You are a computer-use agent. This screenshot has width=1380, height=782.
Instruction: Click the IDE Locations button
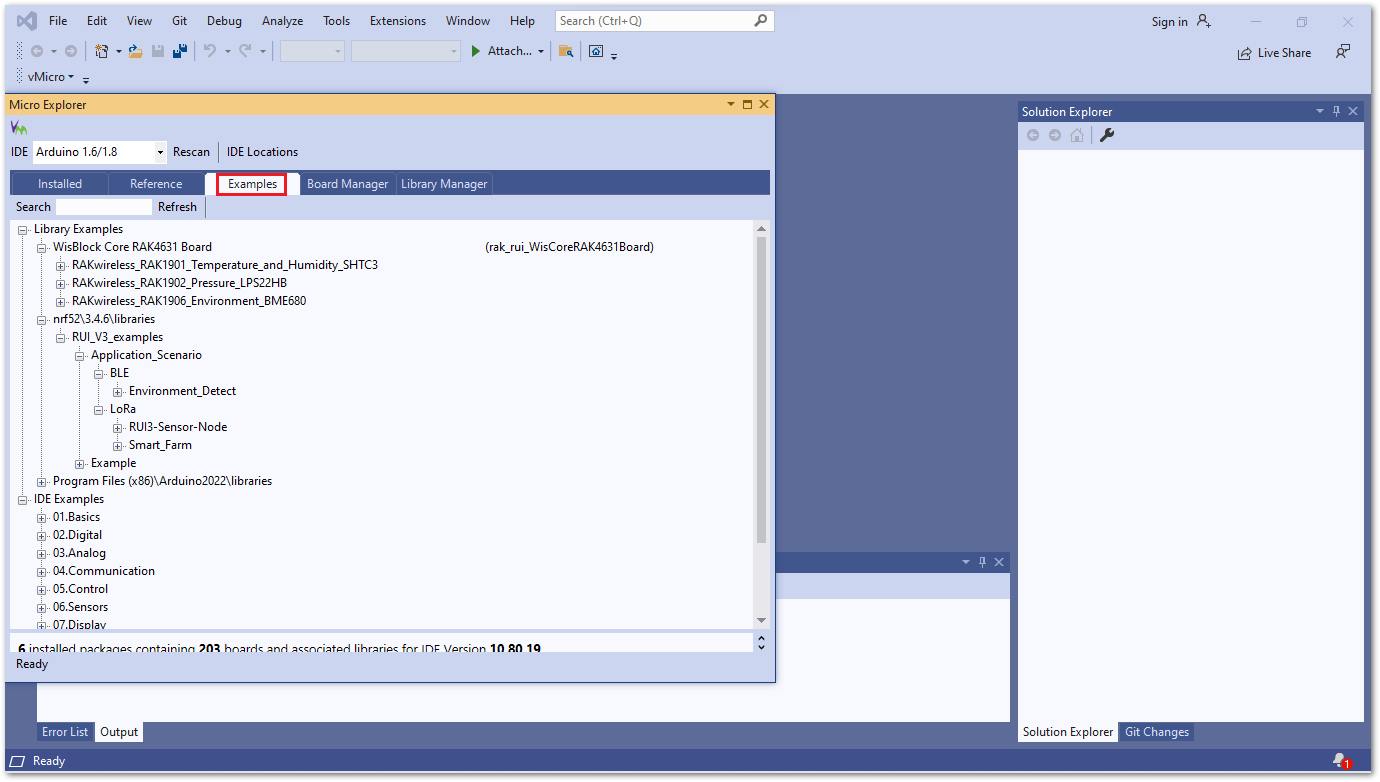pos(262,152)
